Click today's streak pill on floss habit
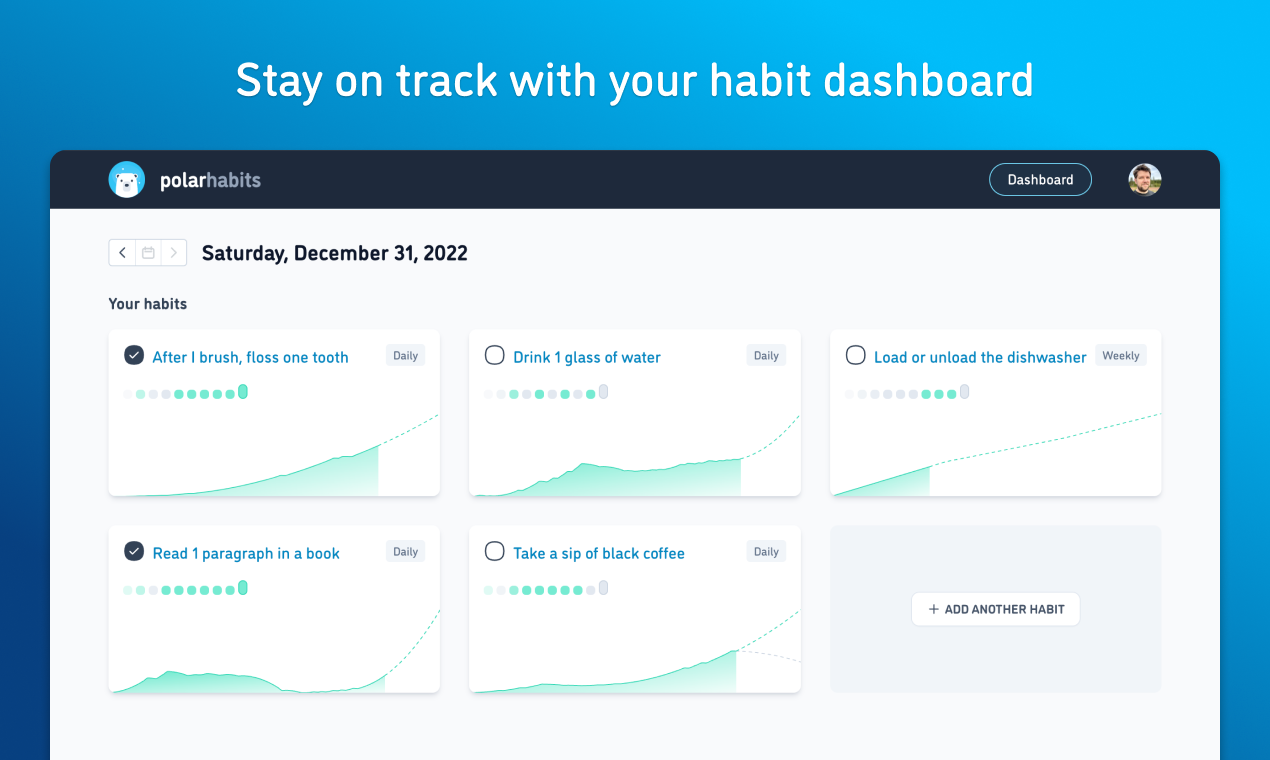 pyautogui.click(x=243, y=392)
